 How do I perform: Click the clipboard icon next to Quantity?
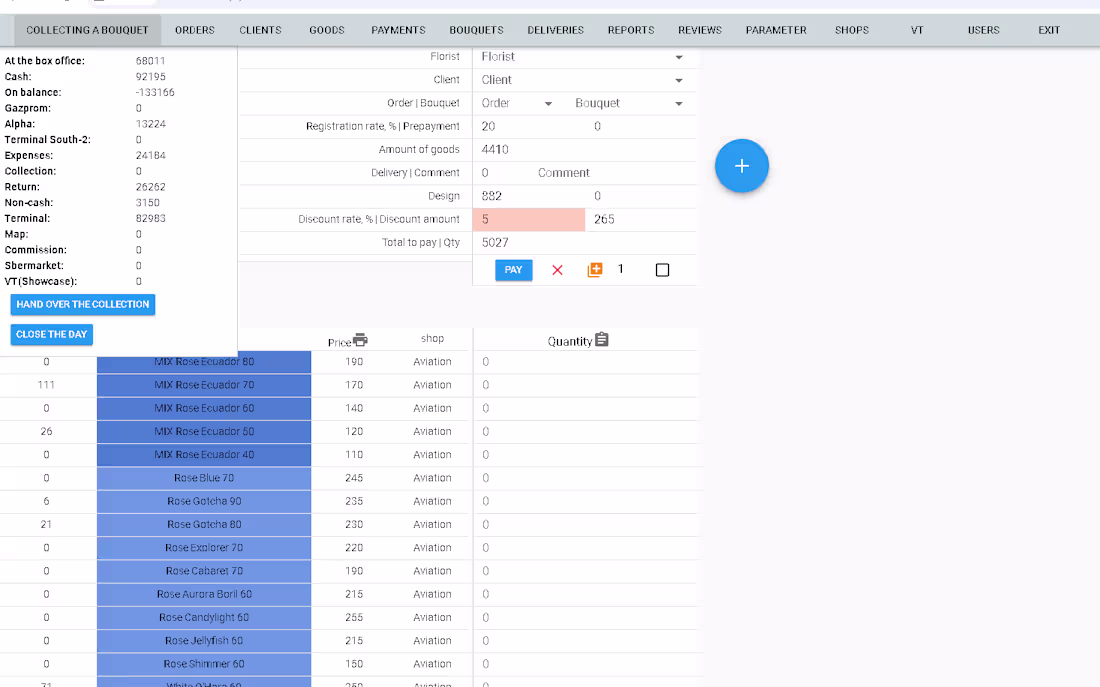[x=601, y=340]
